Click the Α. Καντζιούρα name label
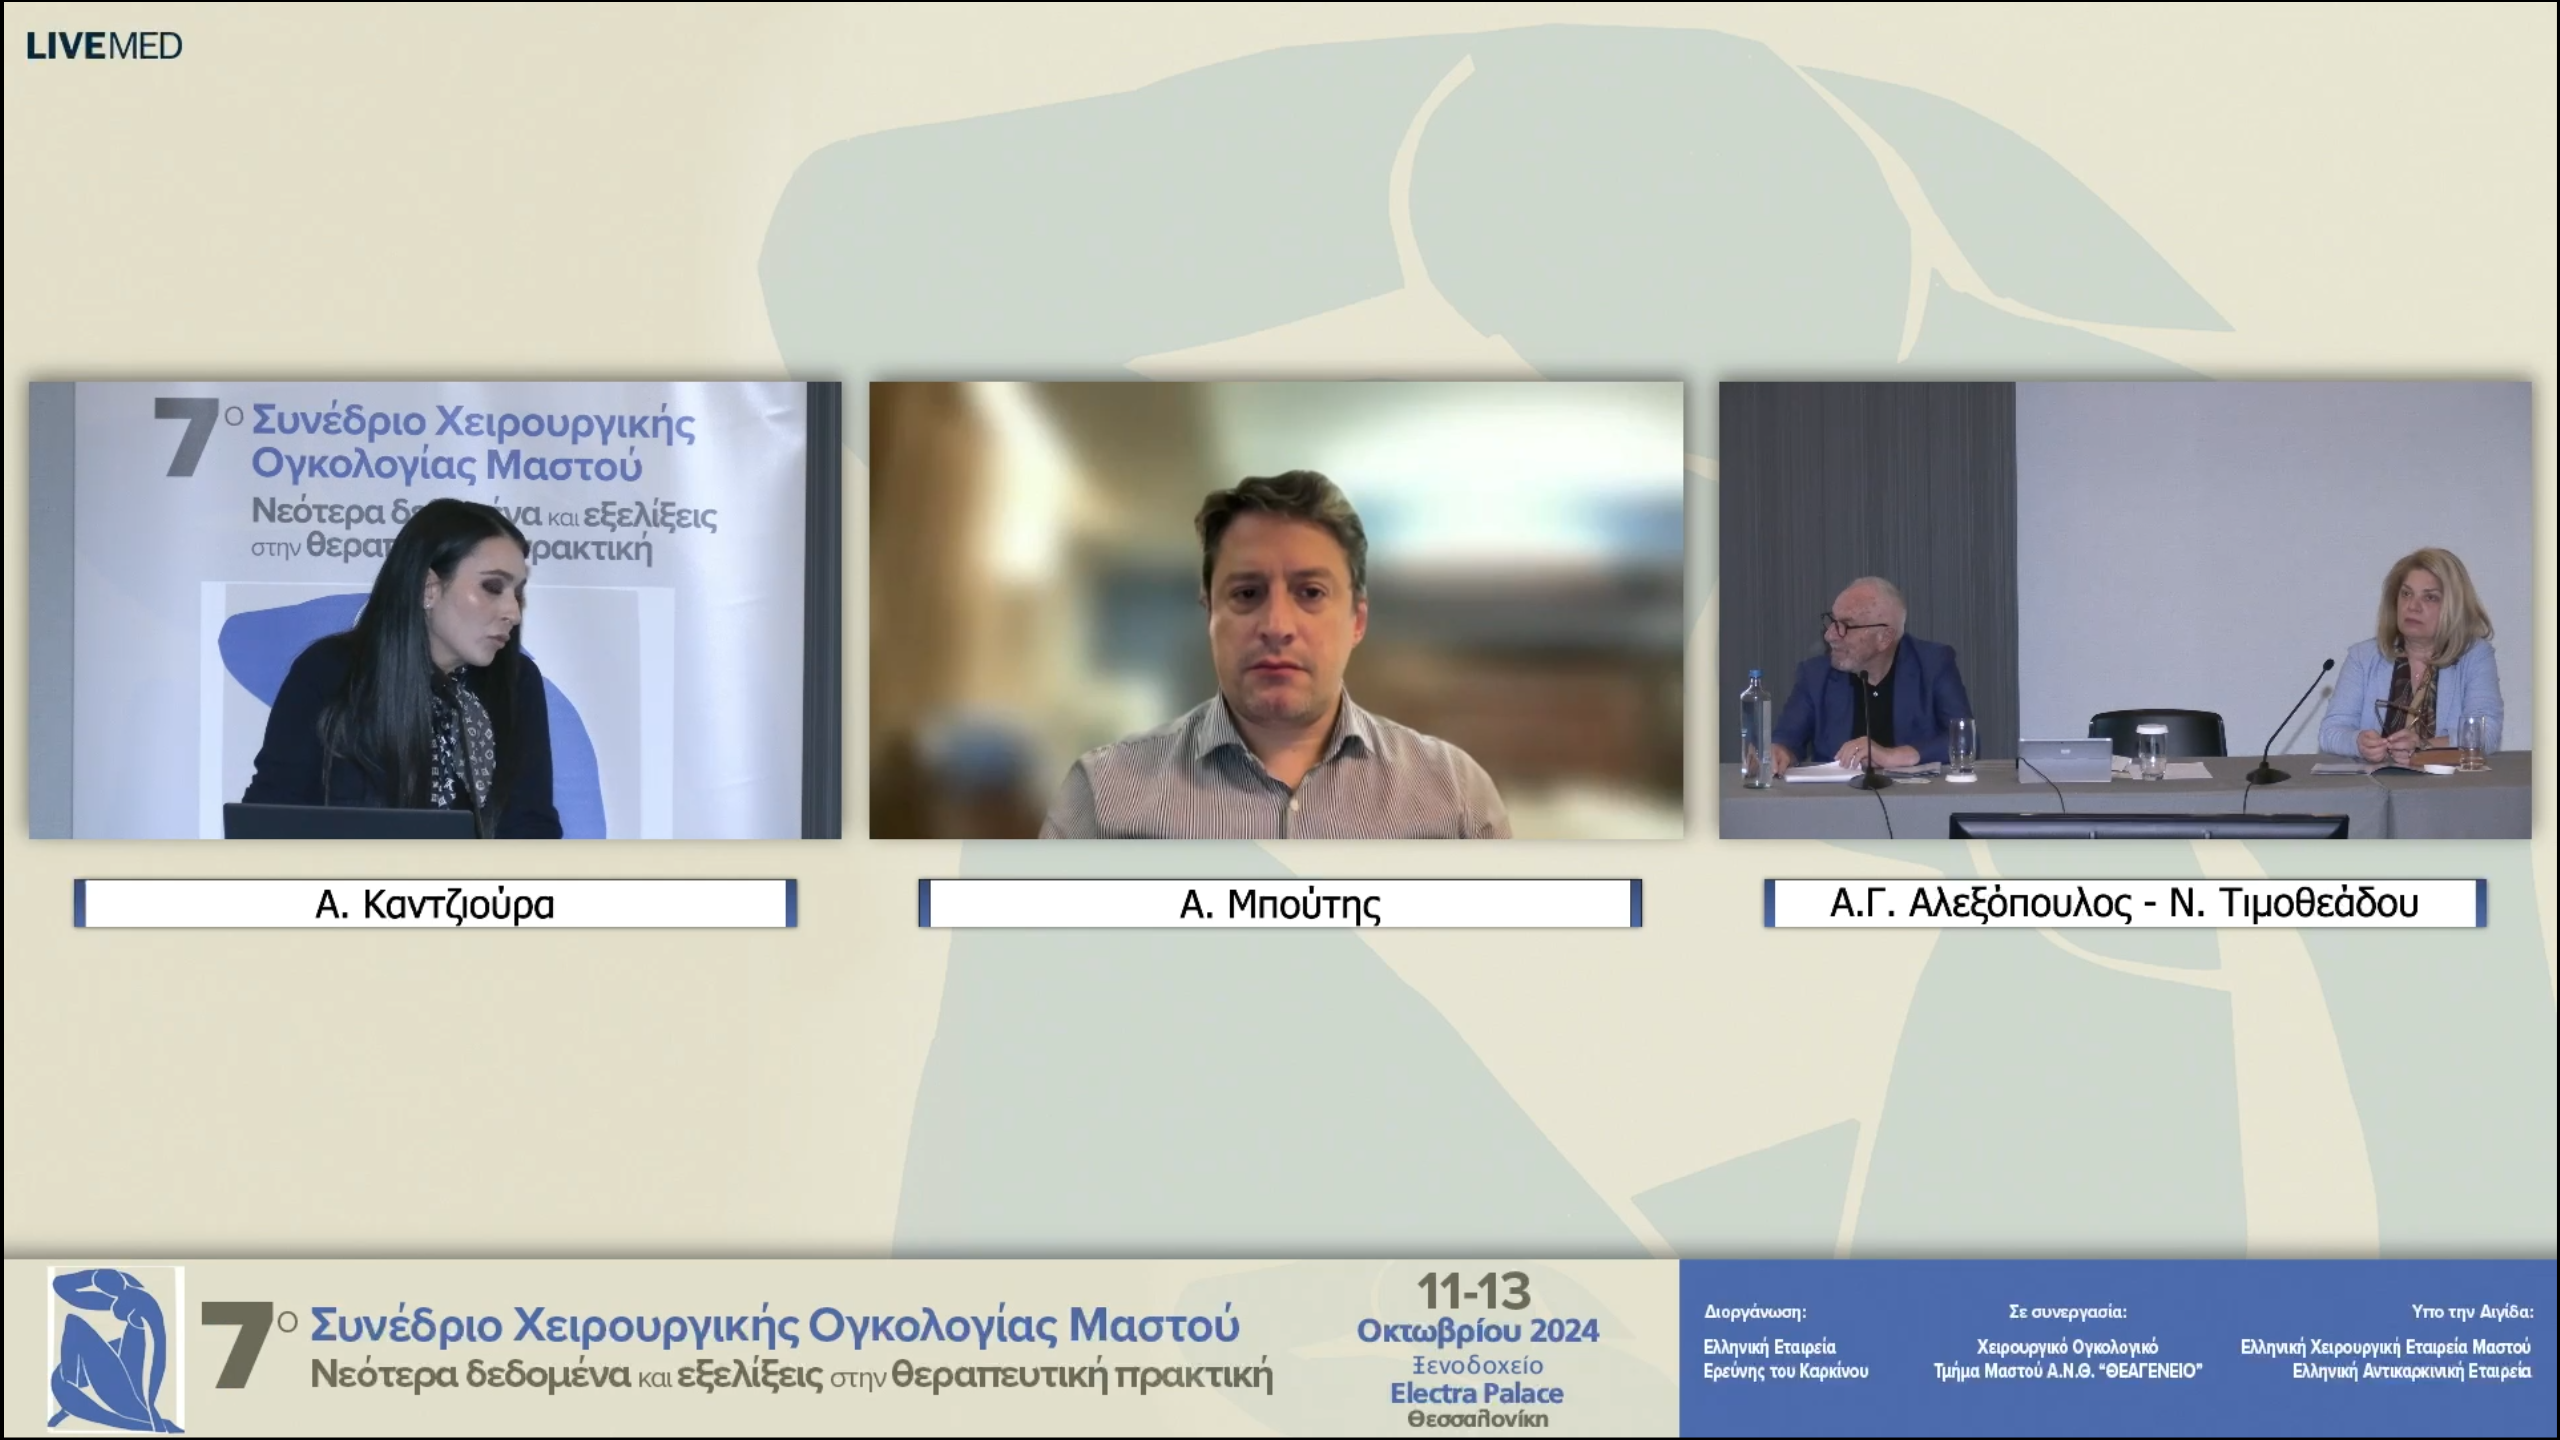2560x1440 pixels. (x=435, y=904)
